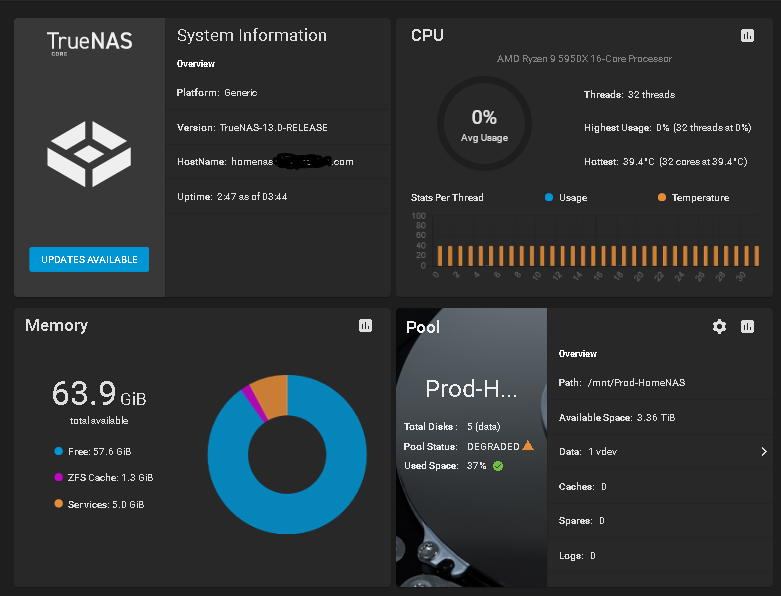The image size is (781, 596).
Task: Click the memory donut chart
Action: point(287,454)
